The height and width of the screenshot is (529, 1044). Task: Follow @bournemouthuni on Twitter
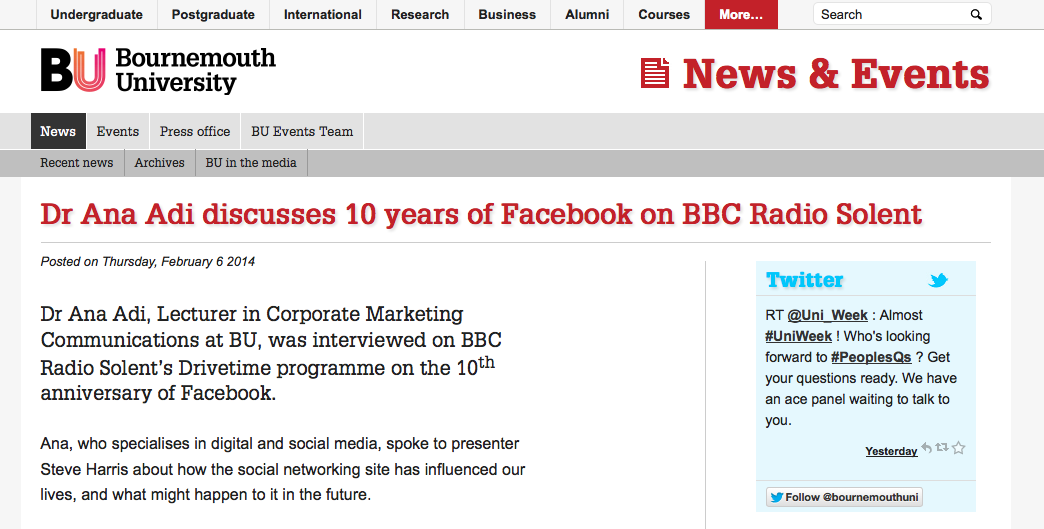click(845, 497)
